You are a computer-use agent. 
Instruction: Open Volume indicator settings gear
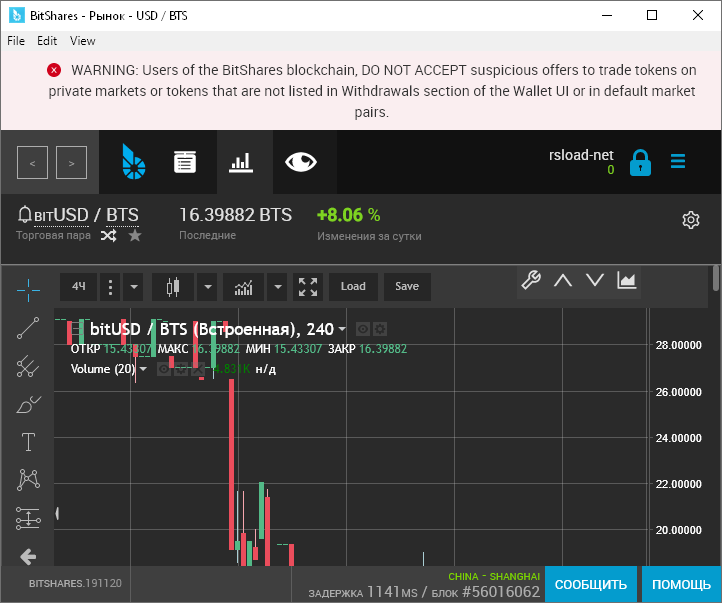[x=181, y=369]
